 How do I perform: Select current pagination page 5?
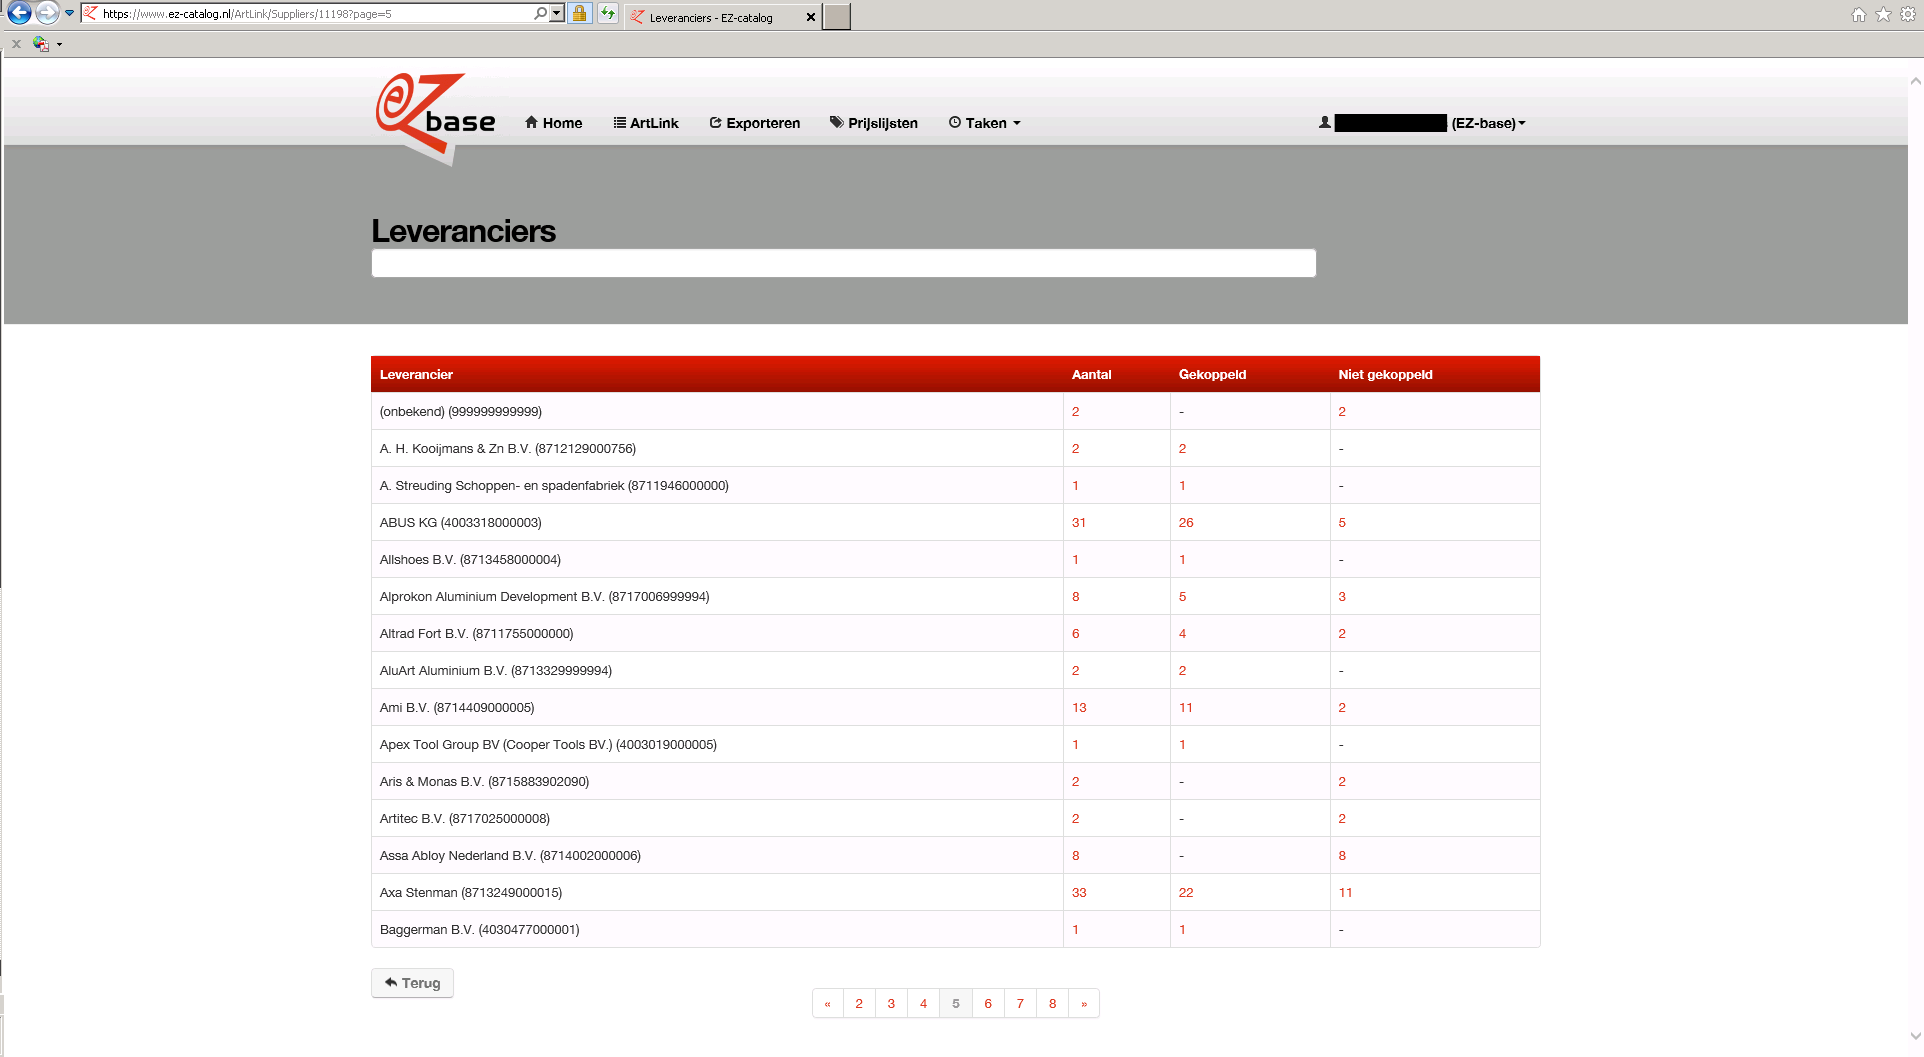(x=956, y=1003)
